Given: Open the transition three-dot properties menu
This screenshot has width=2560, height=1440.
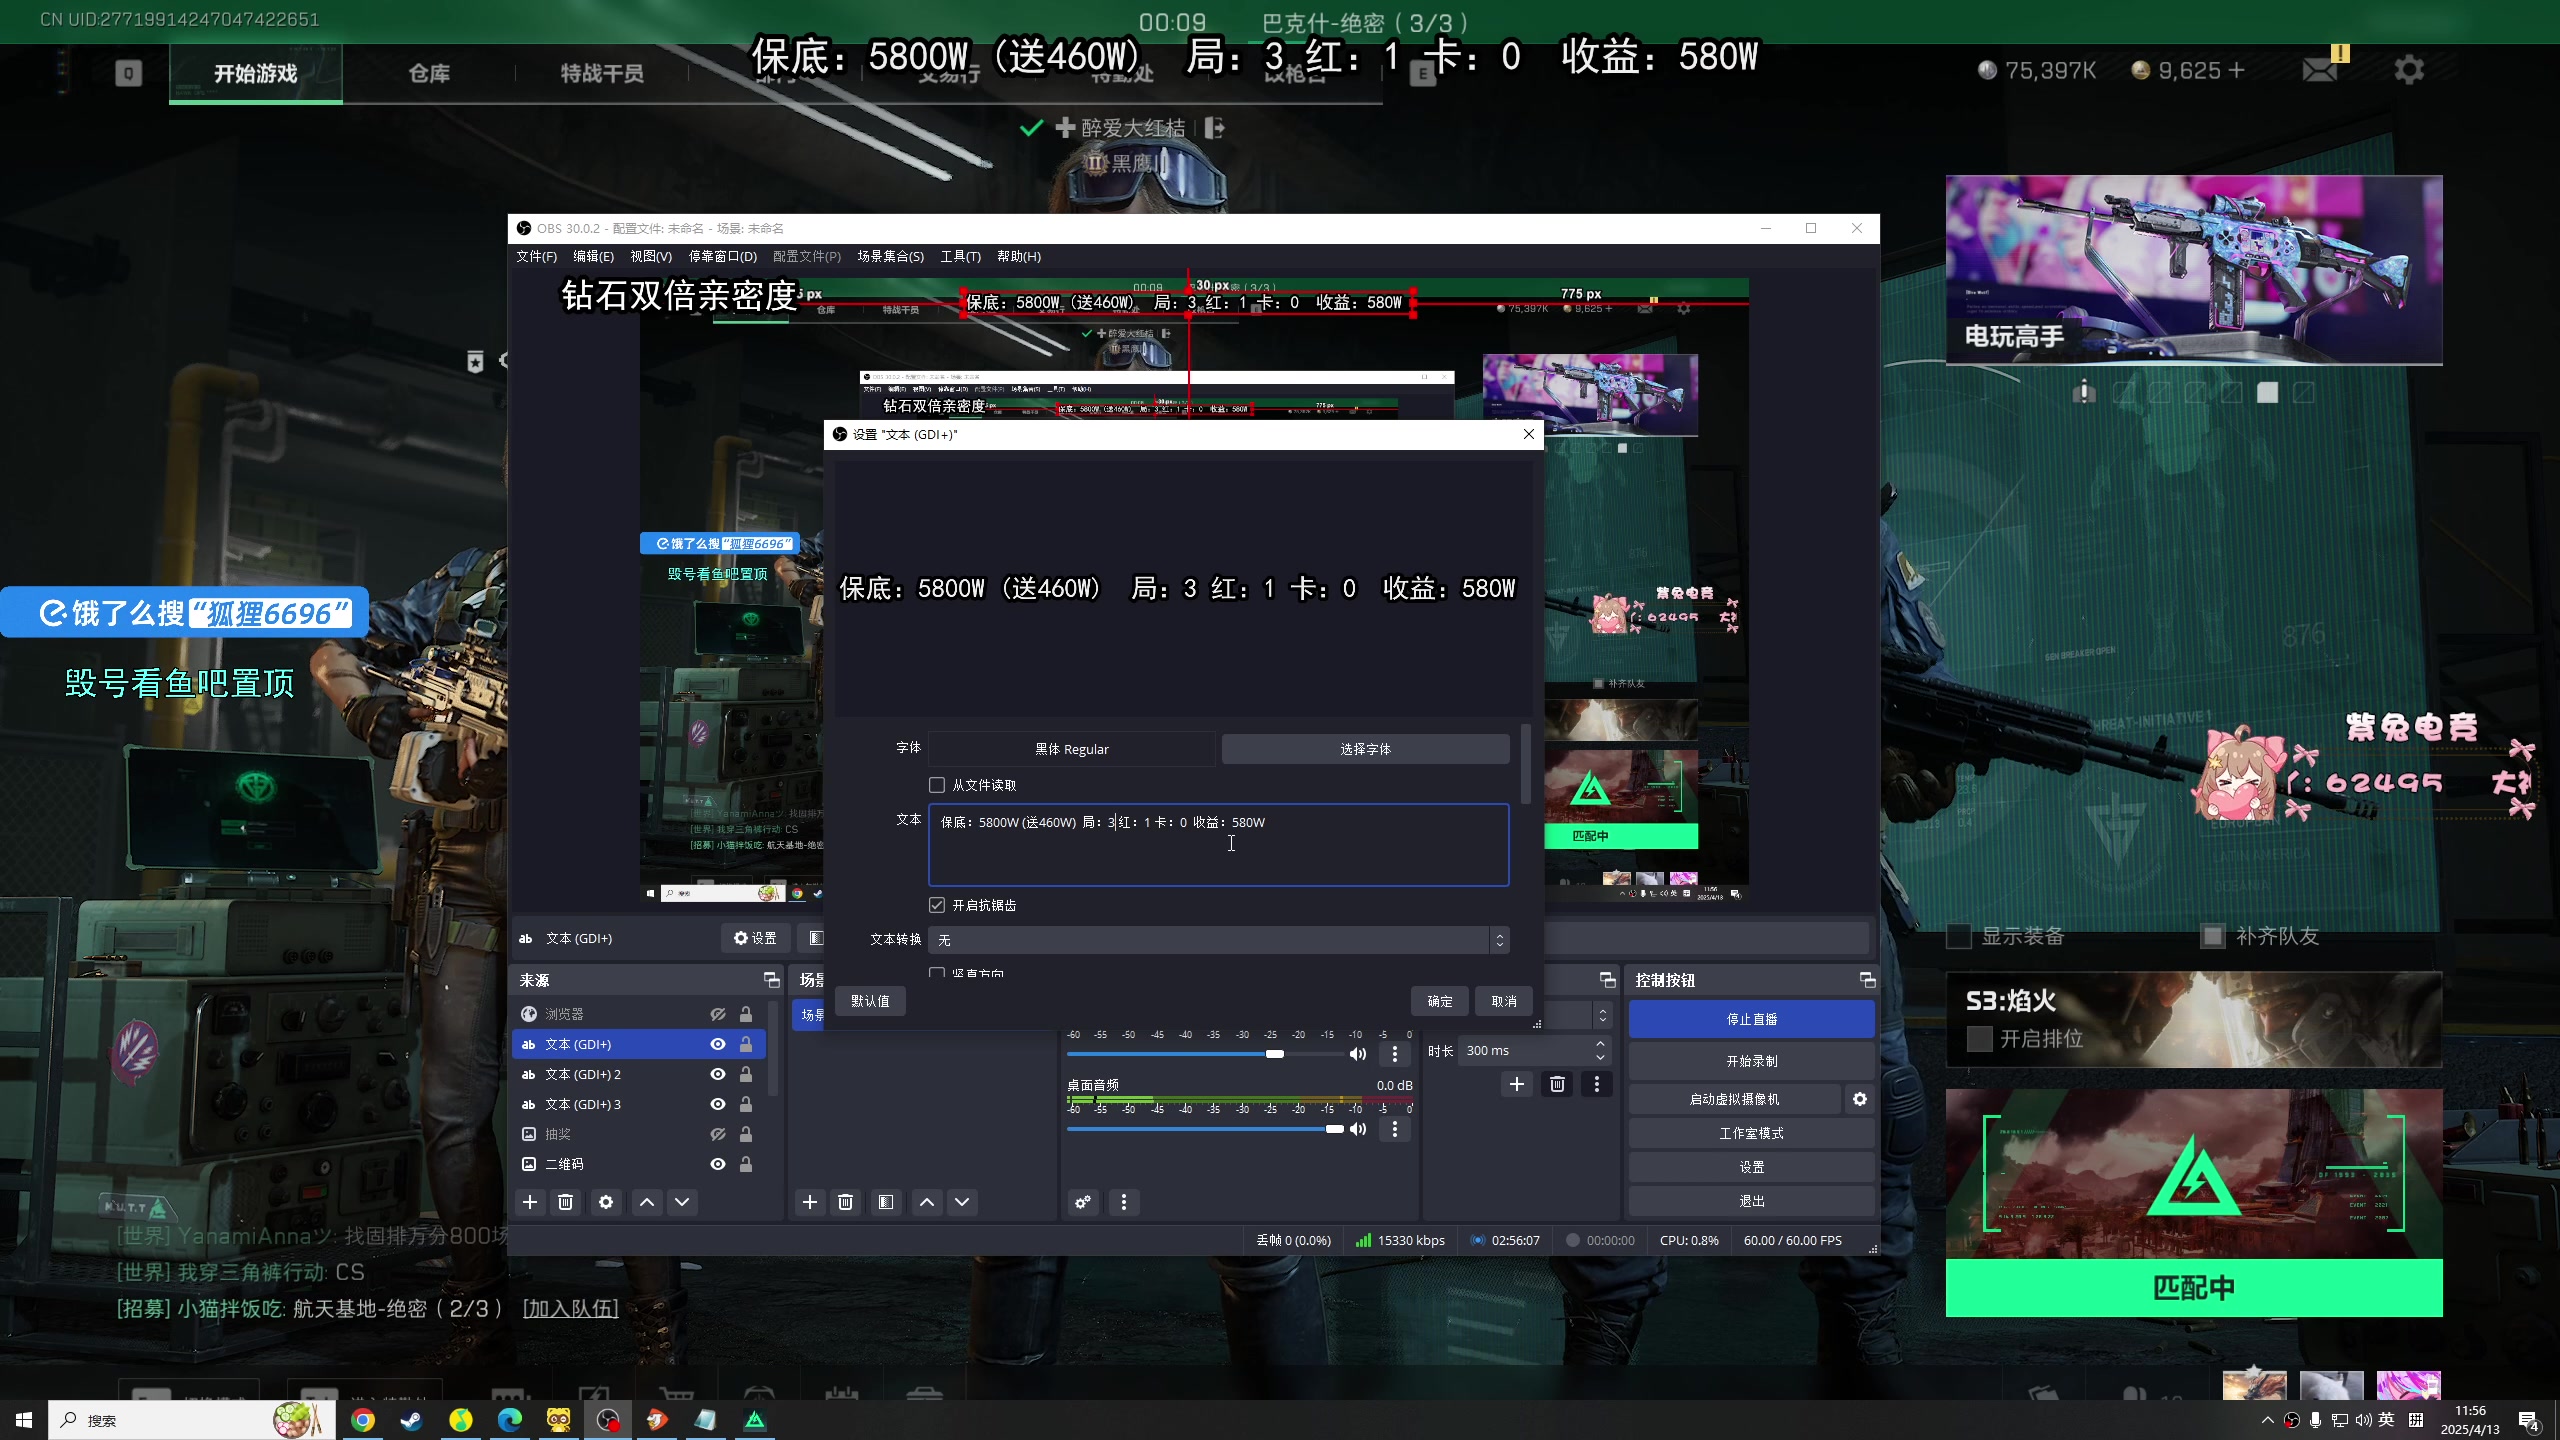Looking at the screenshot, I should pos(1597,1084).
